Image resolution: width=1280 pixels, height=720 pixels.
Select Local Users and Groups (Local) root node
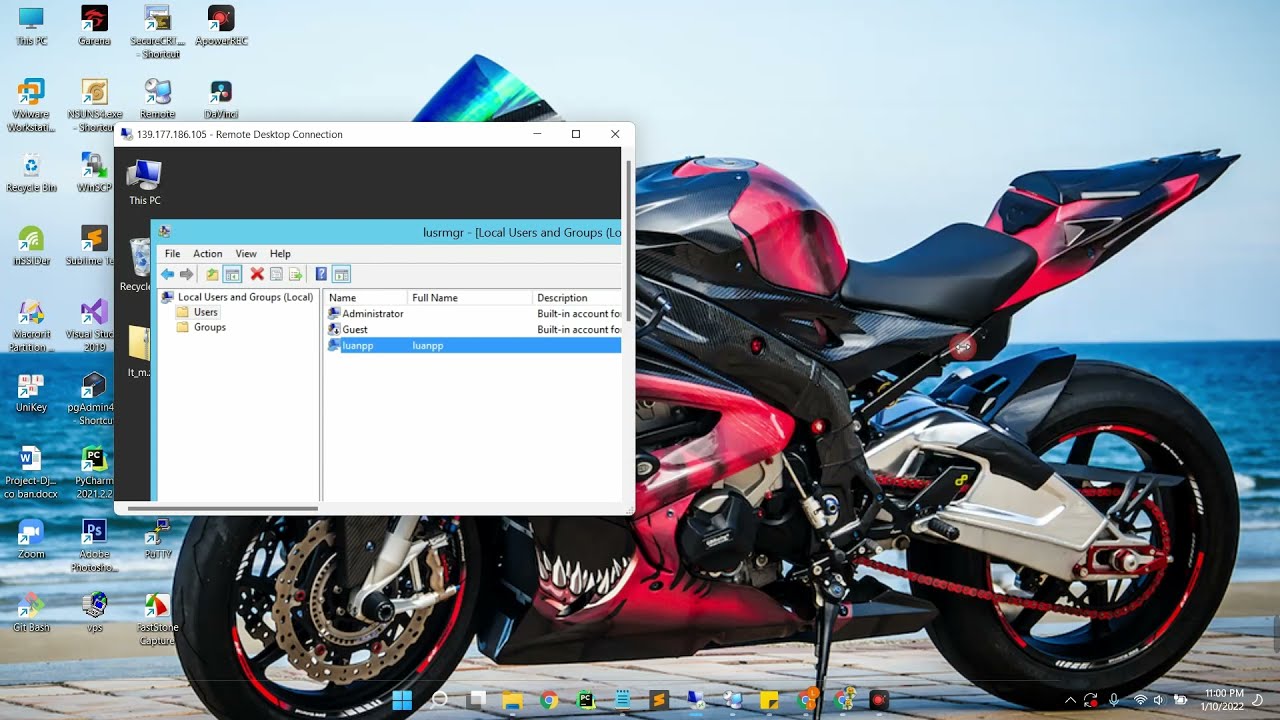pyautogui.click(x=238, y=297)
